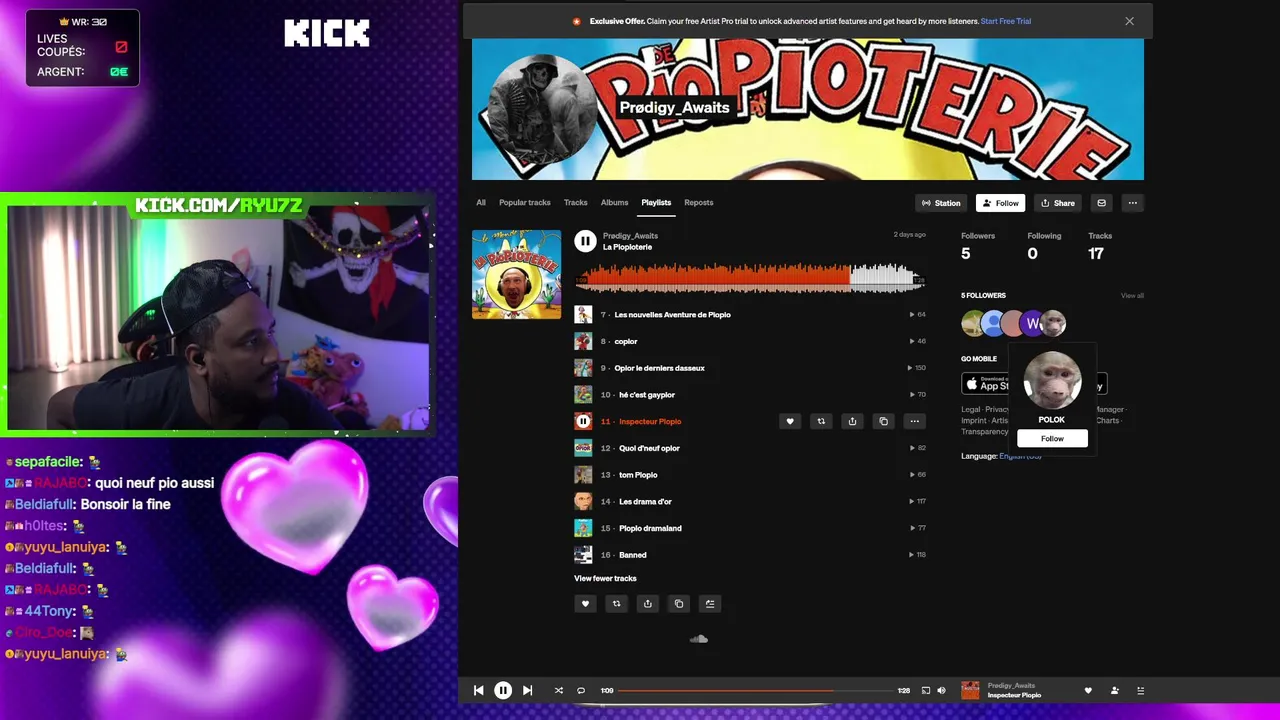Skip to previous track in player bar
1280x720 pixels.
tap(479, 690)
